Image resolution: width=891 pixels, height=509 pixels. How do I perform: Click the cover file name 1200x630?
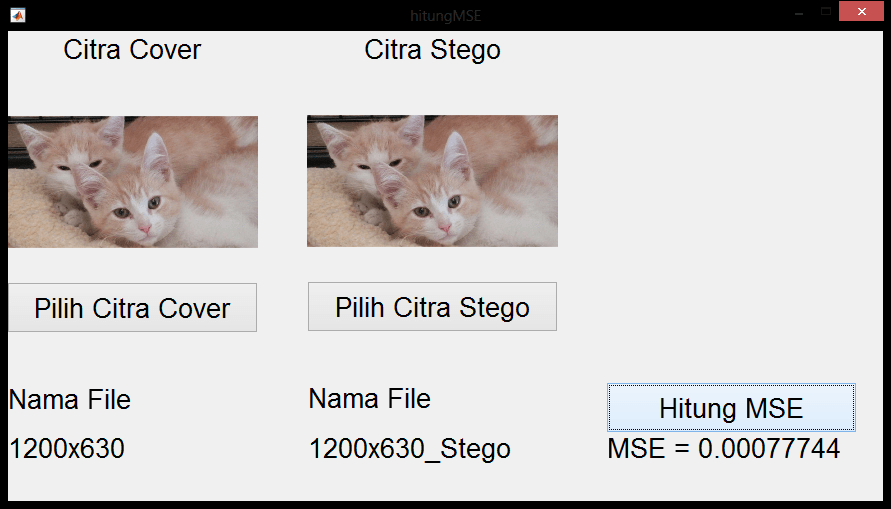point(67,449)
